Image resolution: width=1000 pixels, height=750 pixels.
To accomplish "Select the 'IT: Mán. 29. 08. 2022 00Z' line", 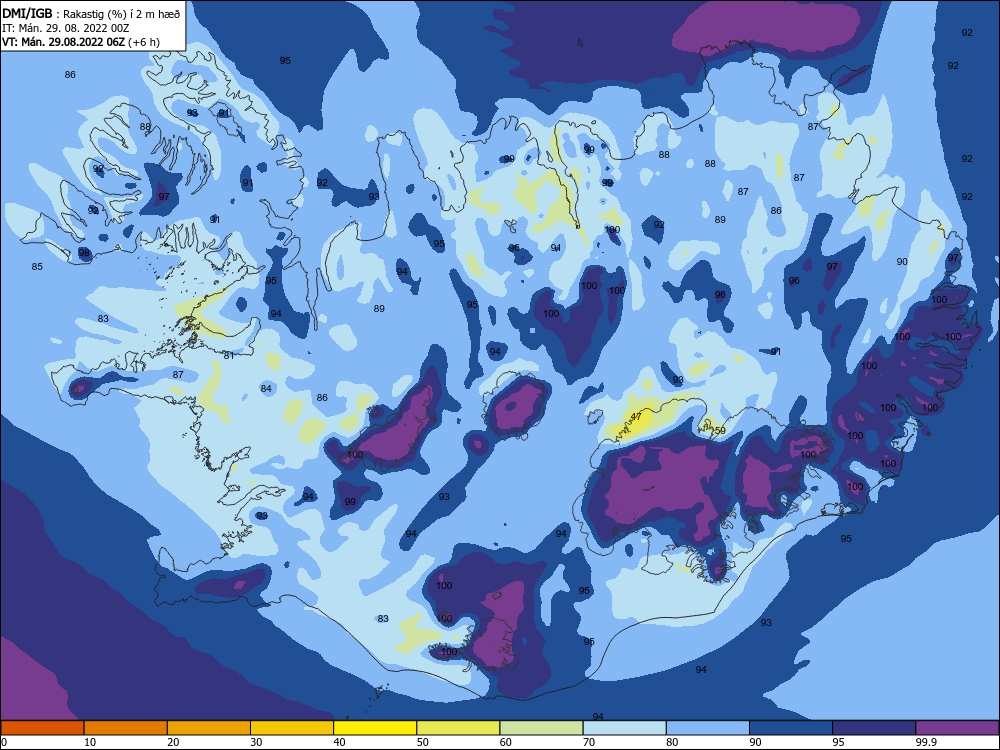I will pyautogui.click(x=66, y=28).
